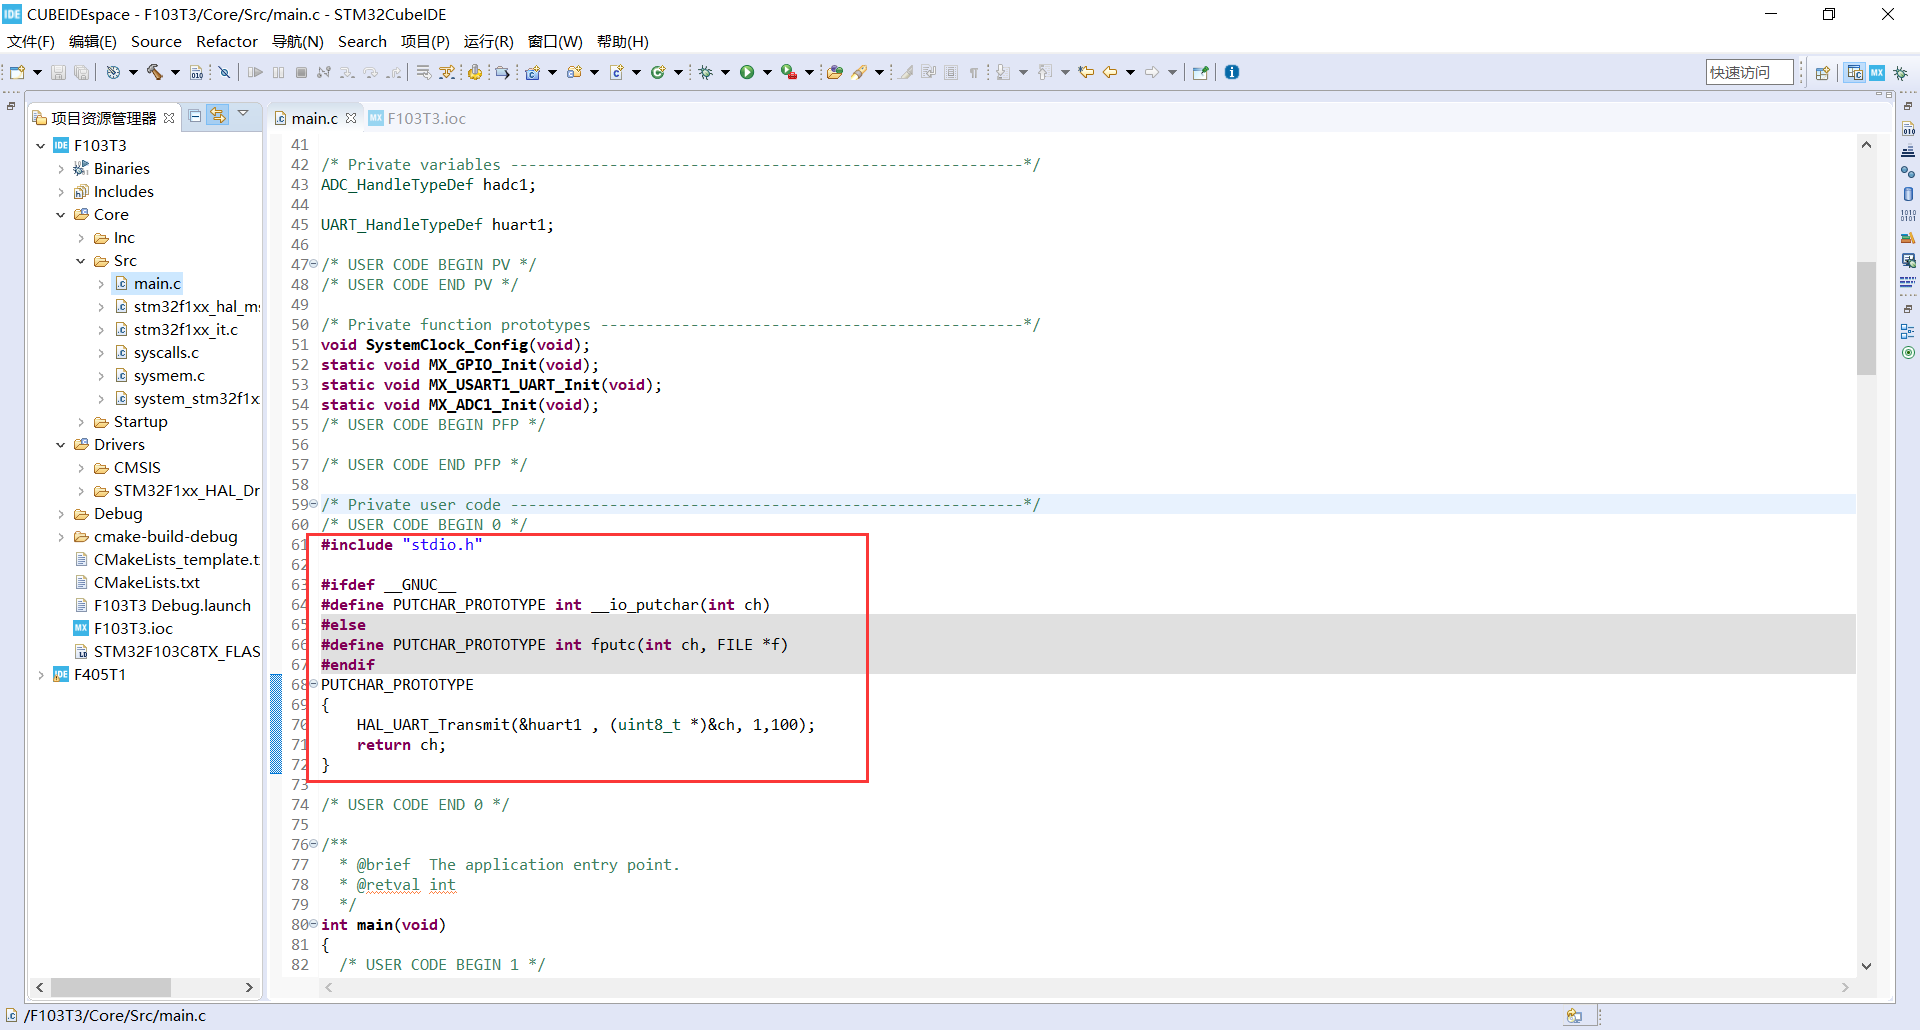Viewport: 1920px width, 1030px height.
Task: Expand the Drivers CMSIS folder
Action: (x=82, y=467)
